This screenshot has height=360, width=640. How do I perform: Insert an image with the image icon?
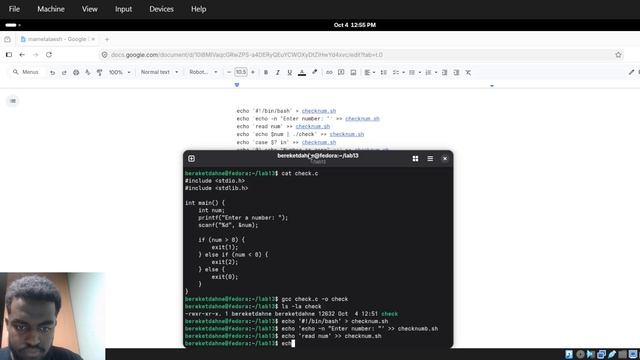point(353,72)
